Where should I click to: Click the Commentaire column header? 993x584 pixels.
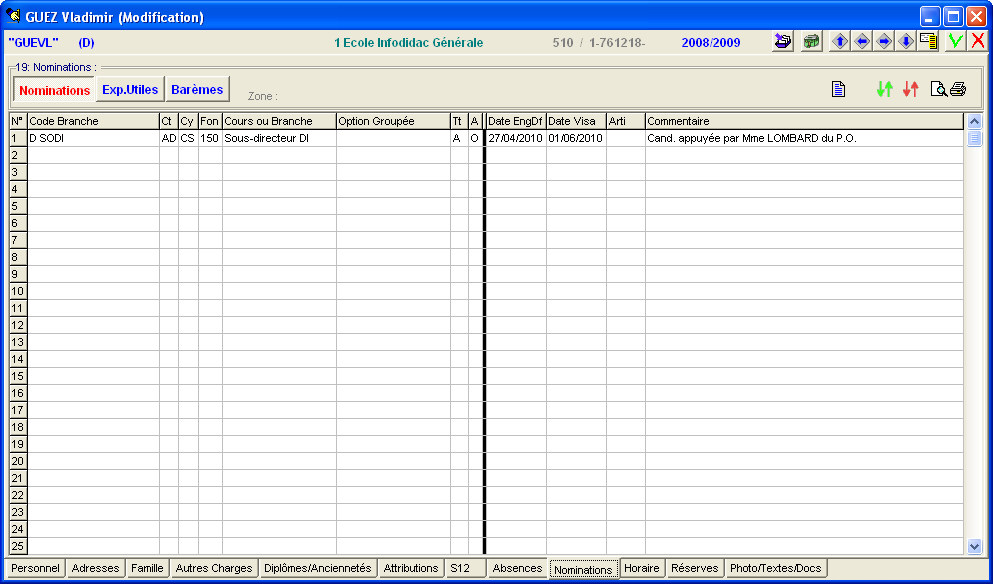click(804, 121)
